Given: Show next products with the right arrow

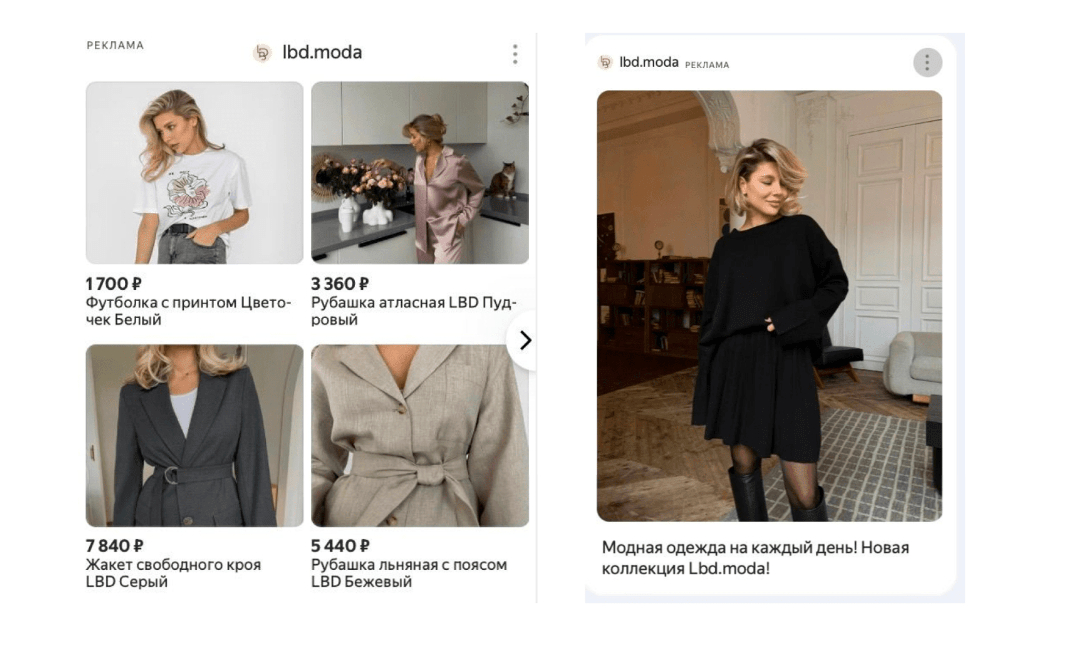Looking at the screenshot, I should 525,340.
